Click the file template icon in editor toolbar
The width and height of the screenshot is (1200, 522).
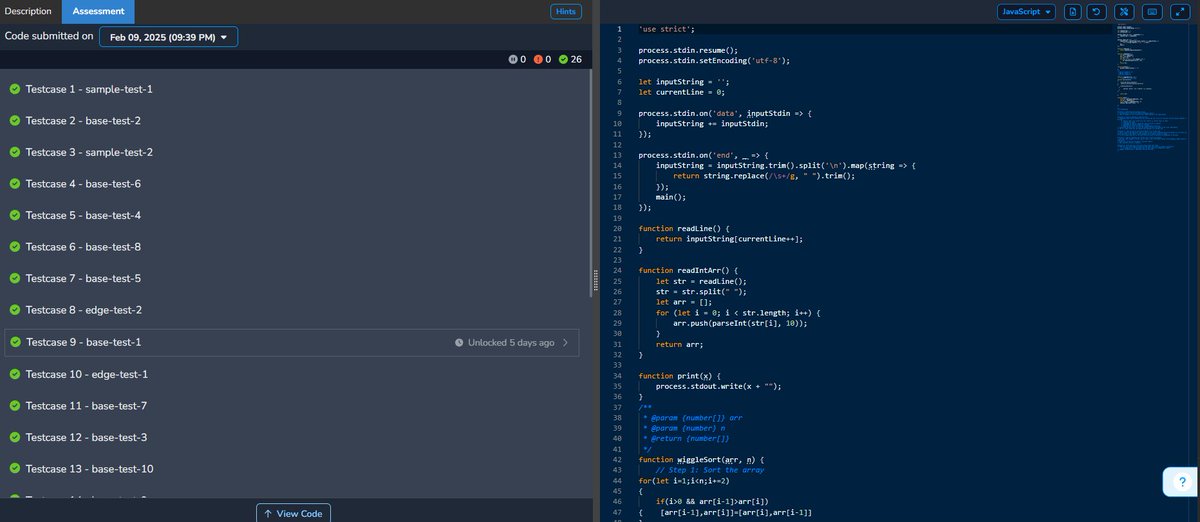pos(1073,12)
